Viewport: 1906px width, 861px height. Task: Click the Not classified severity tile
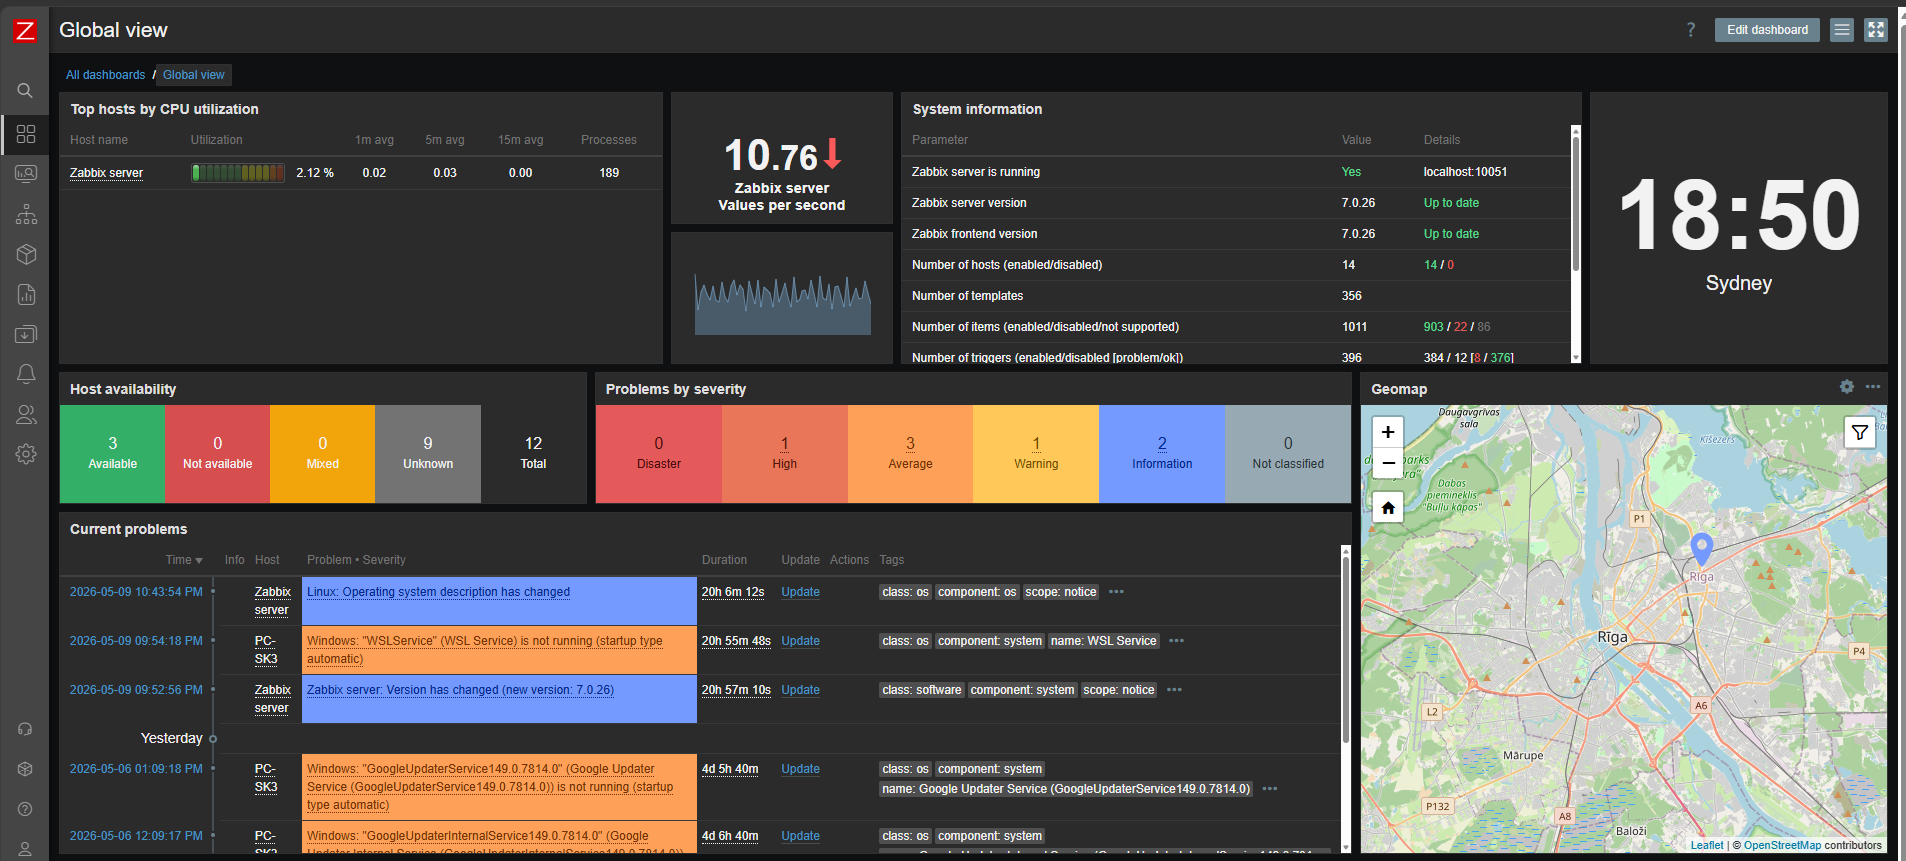tap(1288, 454)
